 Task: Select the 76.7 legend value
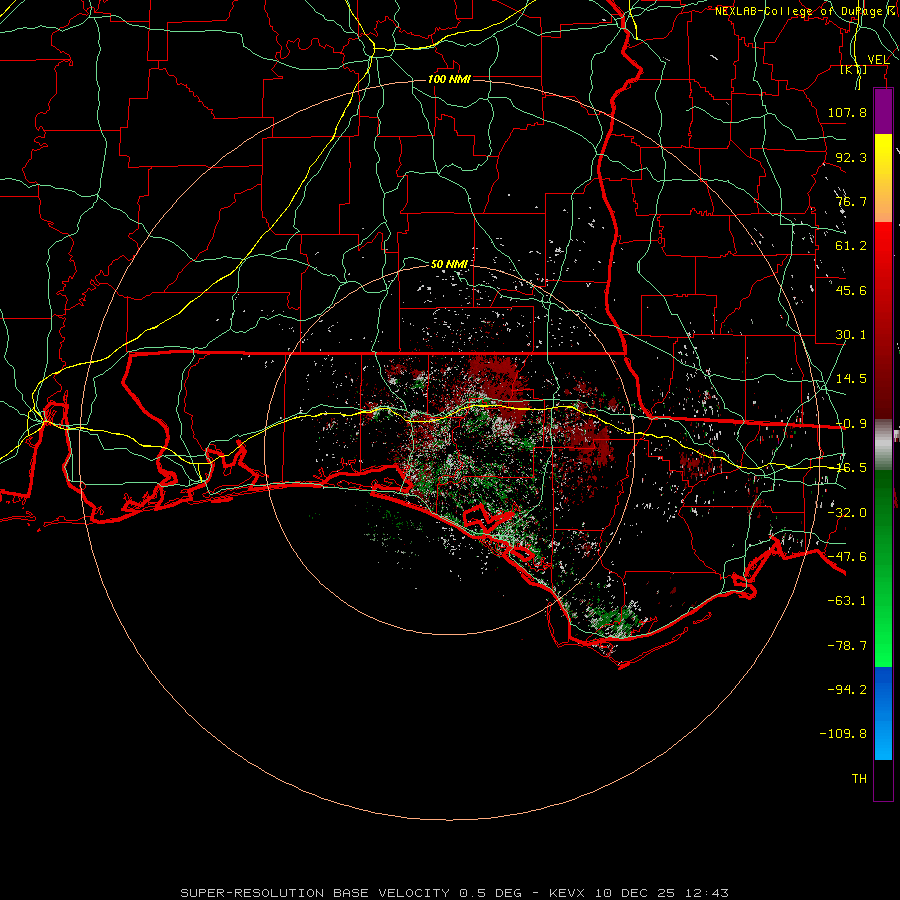(851, 201)
